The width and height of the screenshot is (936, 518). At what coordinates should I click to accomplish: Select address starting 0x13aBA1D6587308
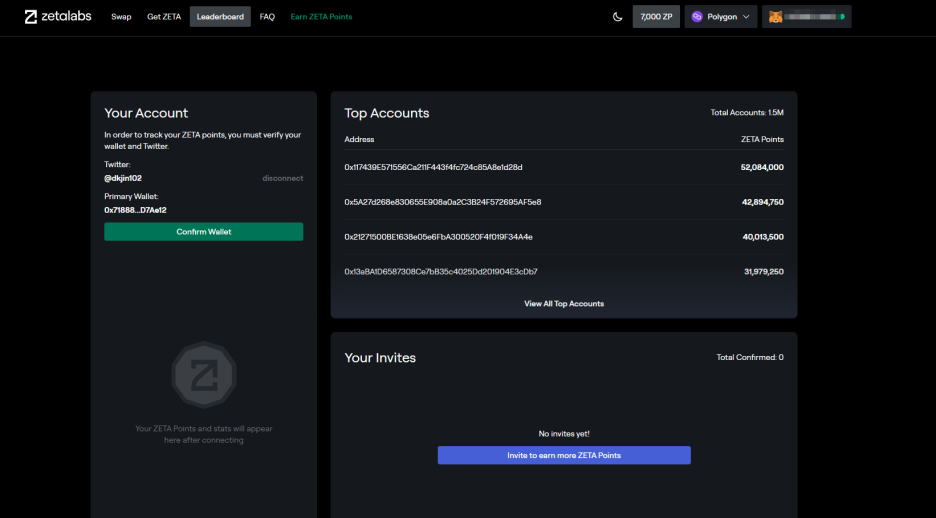coord(441,272)
